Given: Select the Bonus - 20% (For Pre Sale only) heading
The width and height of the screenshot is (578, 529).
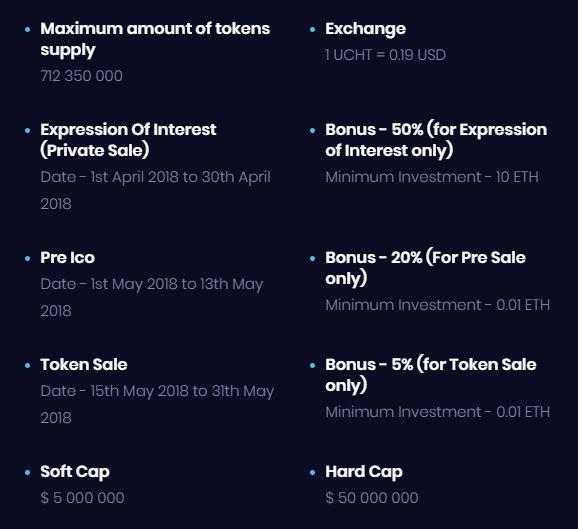Looking at the screenshot, I should pos(425,268).
